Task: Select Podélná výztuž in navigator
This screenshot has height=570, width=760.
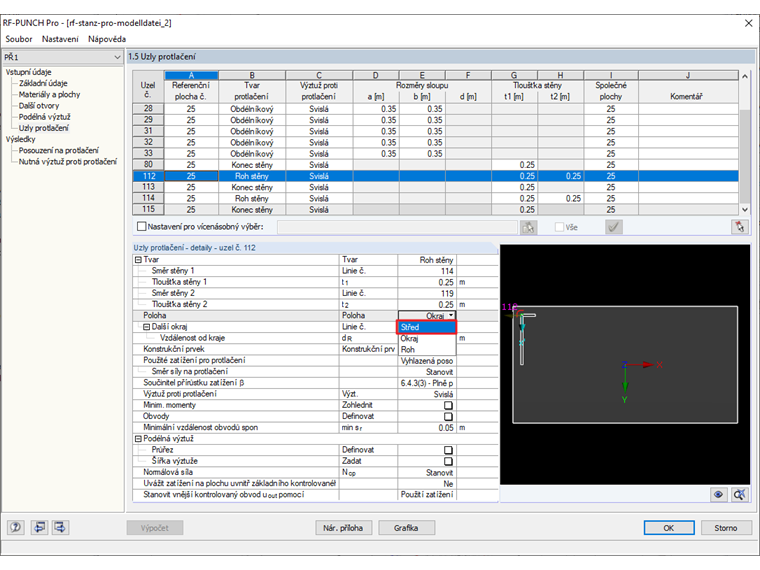Action: click(x=45, y=117)
